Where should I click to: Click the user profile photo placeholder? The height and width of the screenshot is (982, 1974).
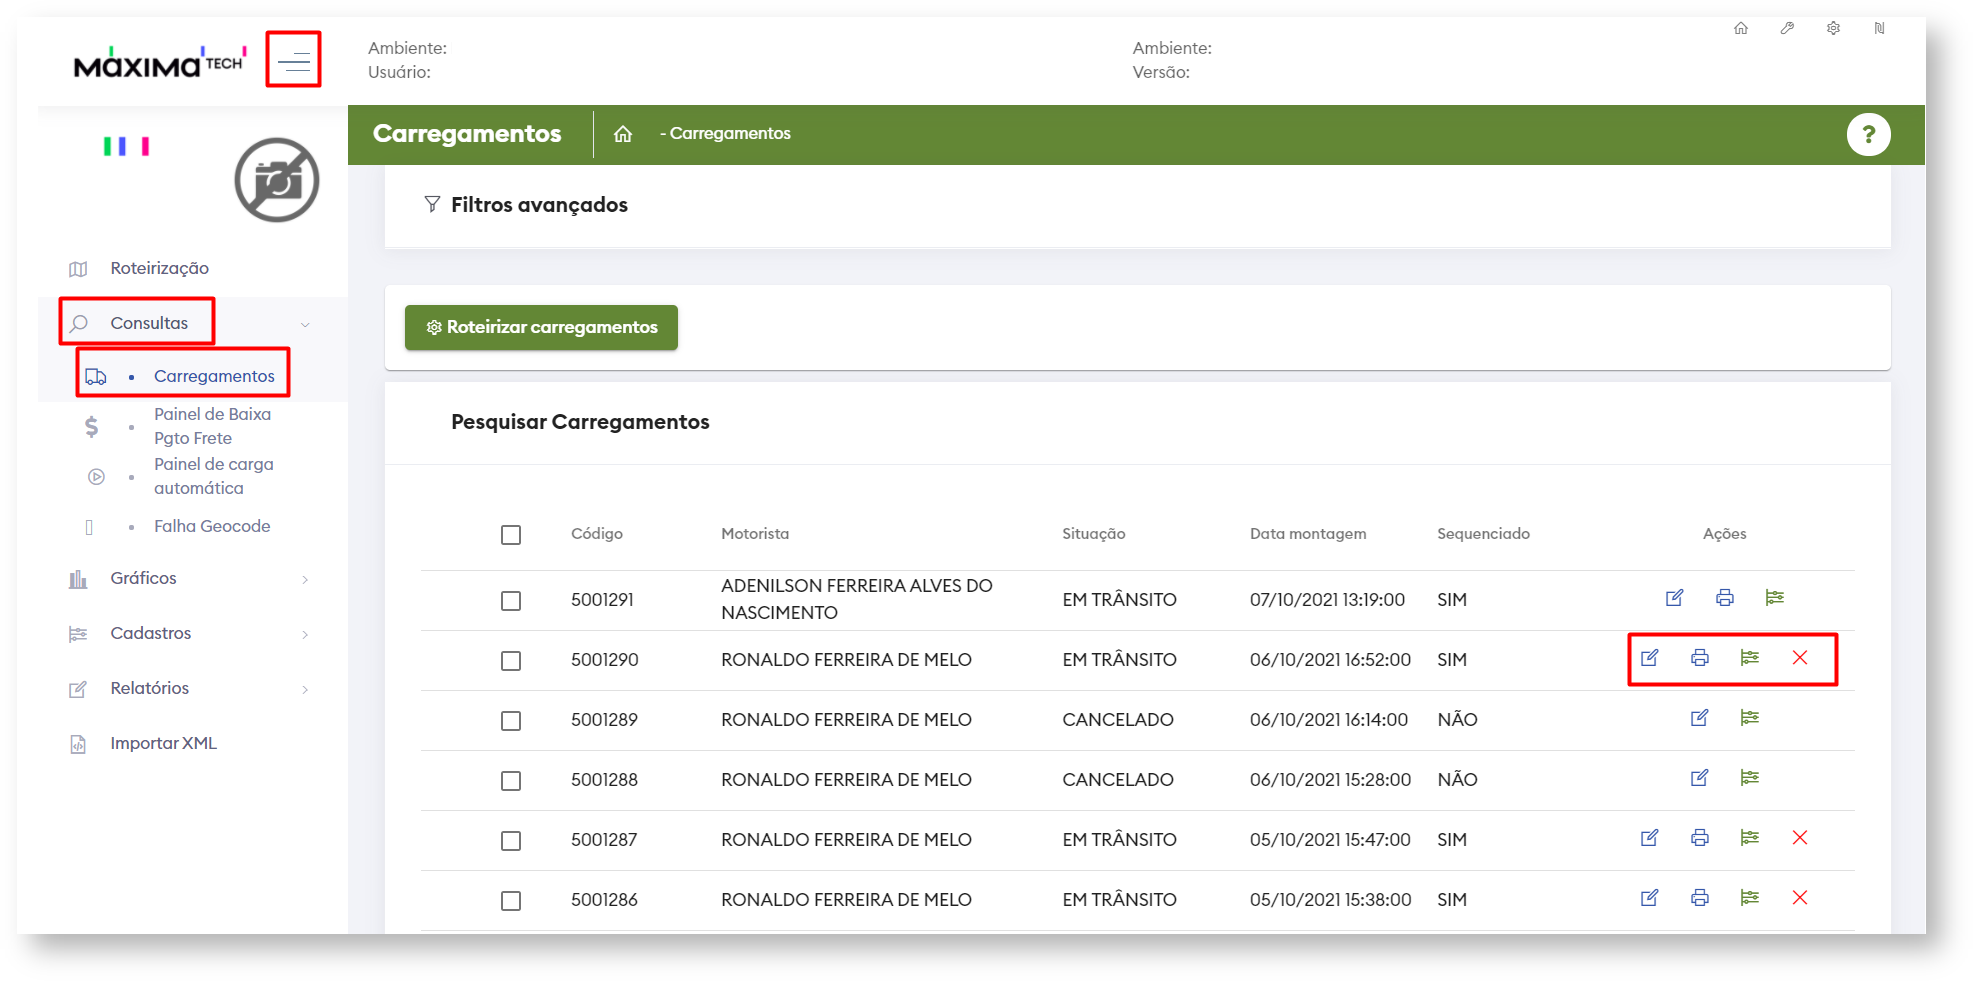[x=277, y=180]
